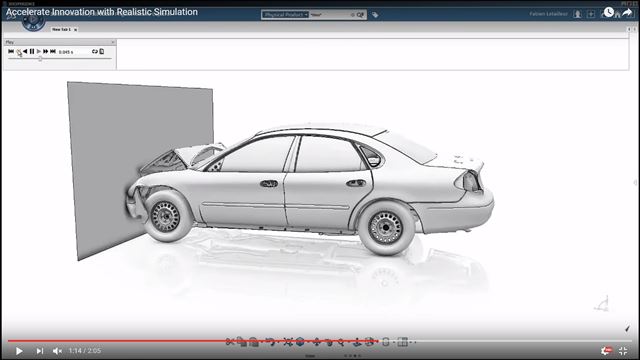Click the Share arrow icon
The image size is (640, 360).
[627, 12]
